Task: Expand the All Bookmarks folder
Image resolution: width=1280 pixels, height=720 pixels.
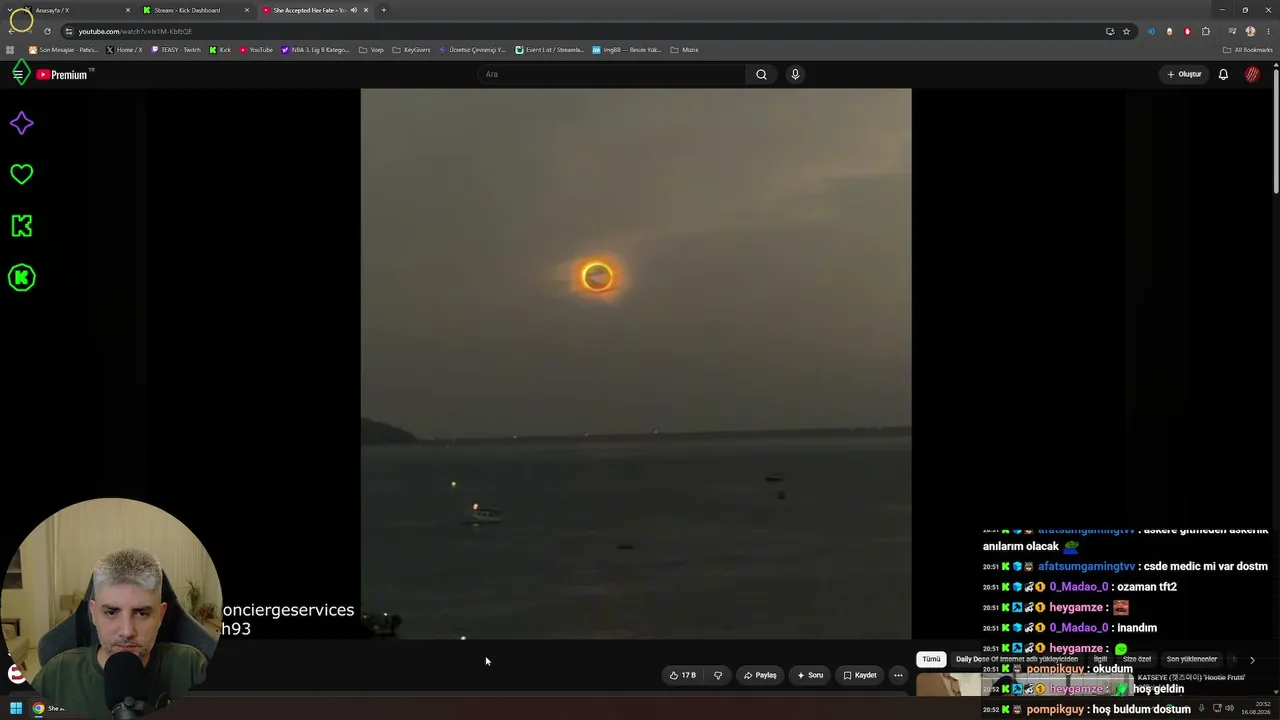Action: pos(1247,50)
